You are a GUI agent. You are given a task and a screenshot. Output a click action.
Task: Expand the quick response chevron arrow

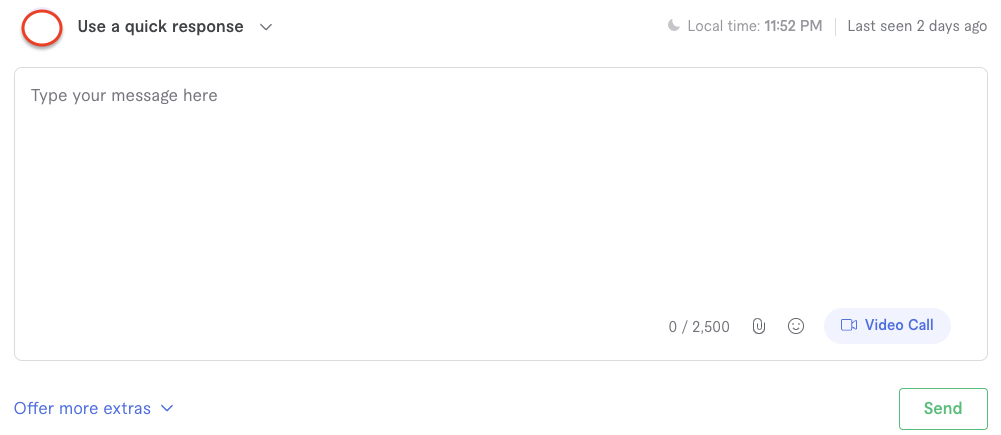(266, 27)
